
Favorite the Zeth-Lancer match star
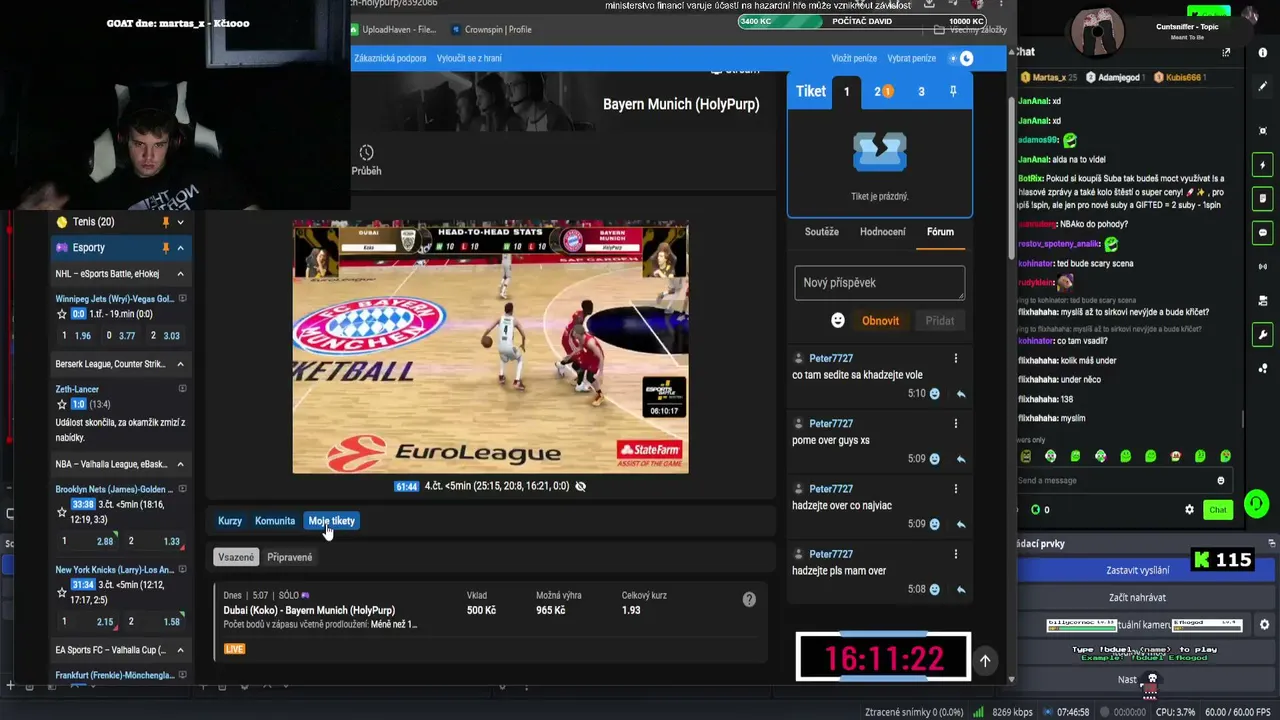(62, 404)
